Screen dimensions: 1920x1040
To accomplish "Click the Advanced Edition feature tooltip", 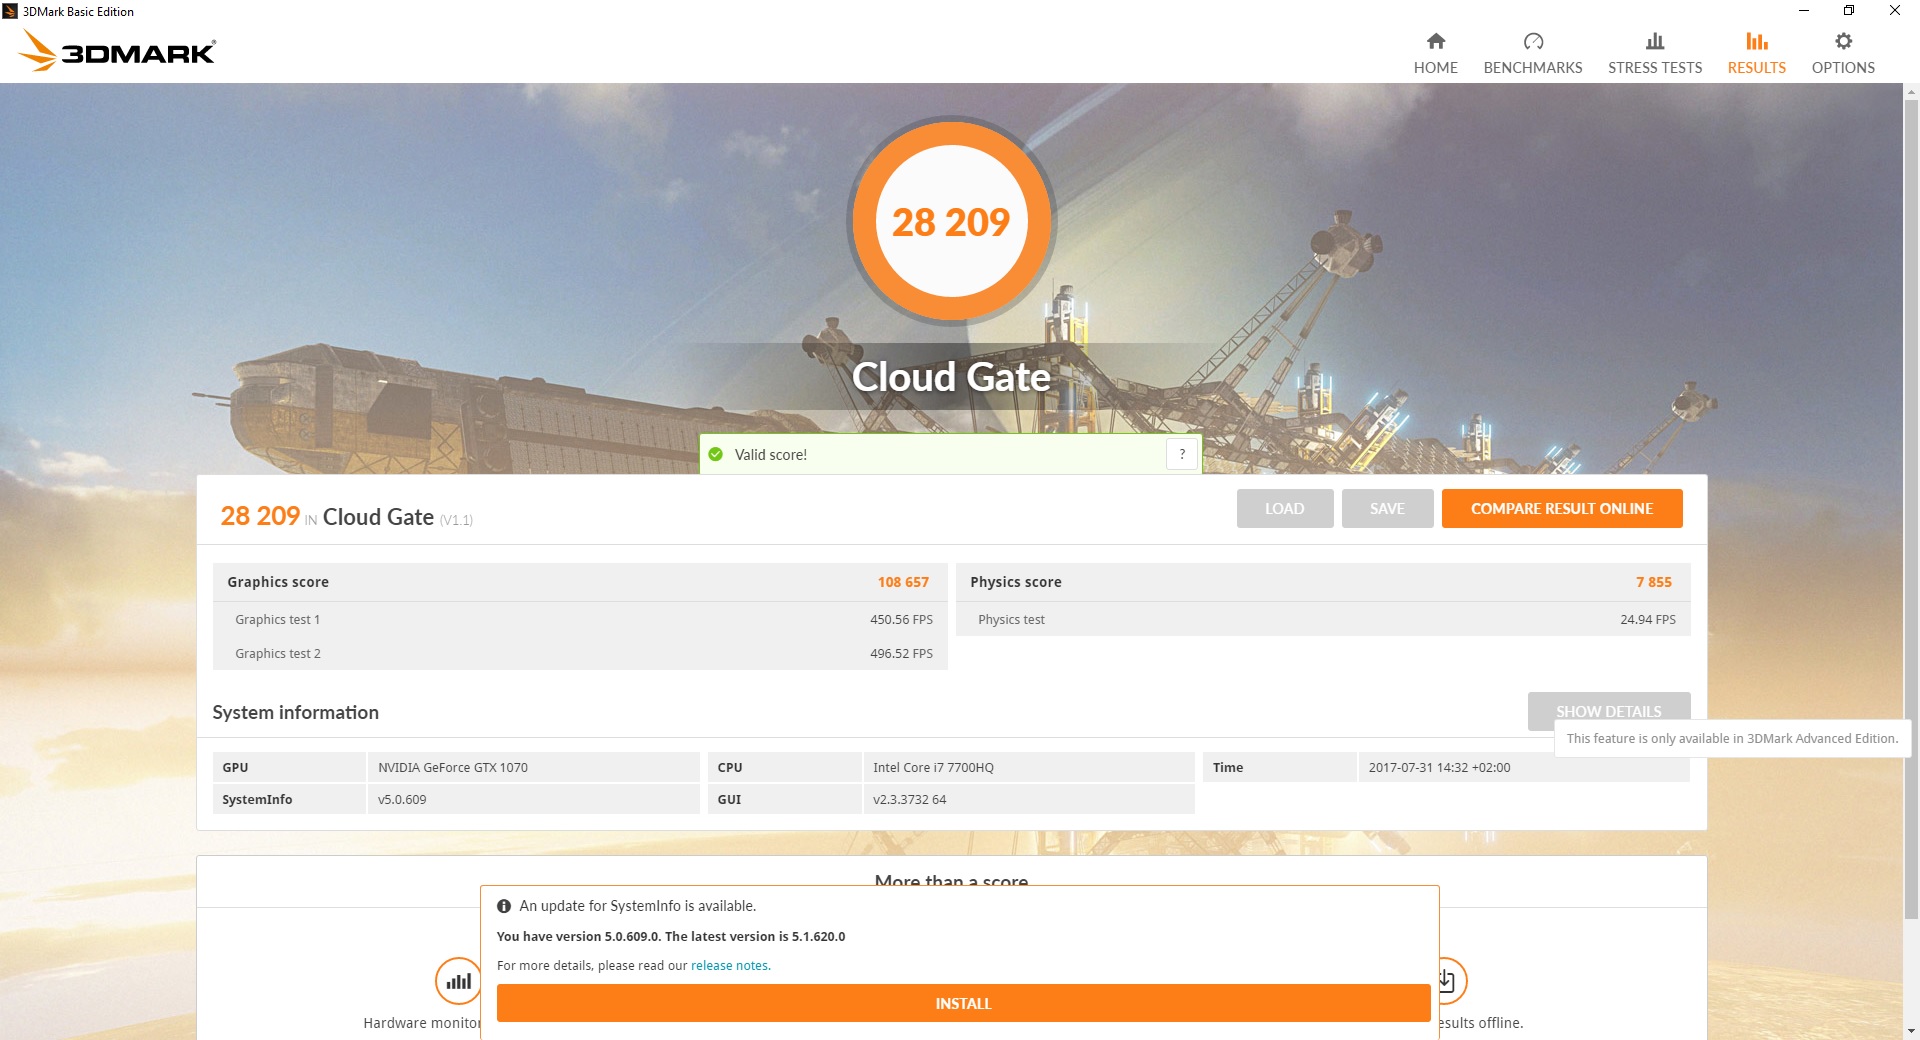I will 1732,738.
